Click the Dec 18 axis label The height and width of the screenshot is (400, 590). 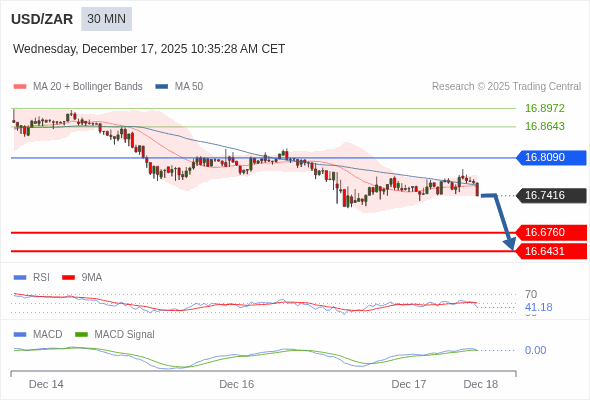click(x=481, y=384)
